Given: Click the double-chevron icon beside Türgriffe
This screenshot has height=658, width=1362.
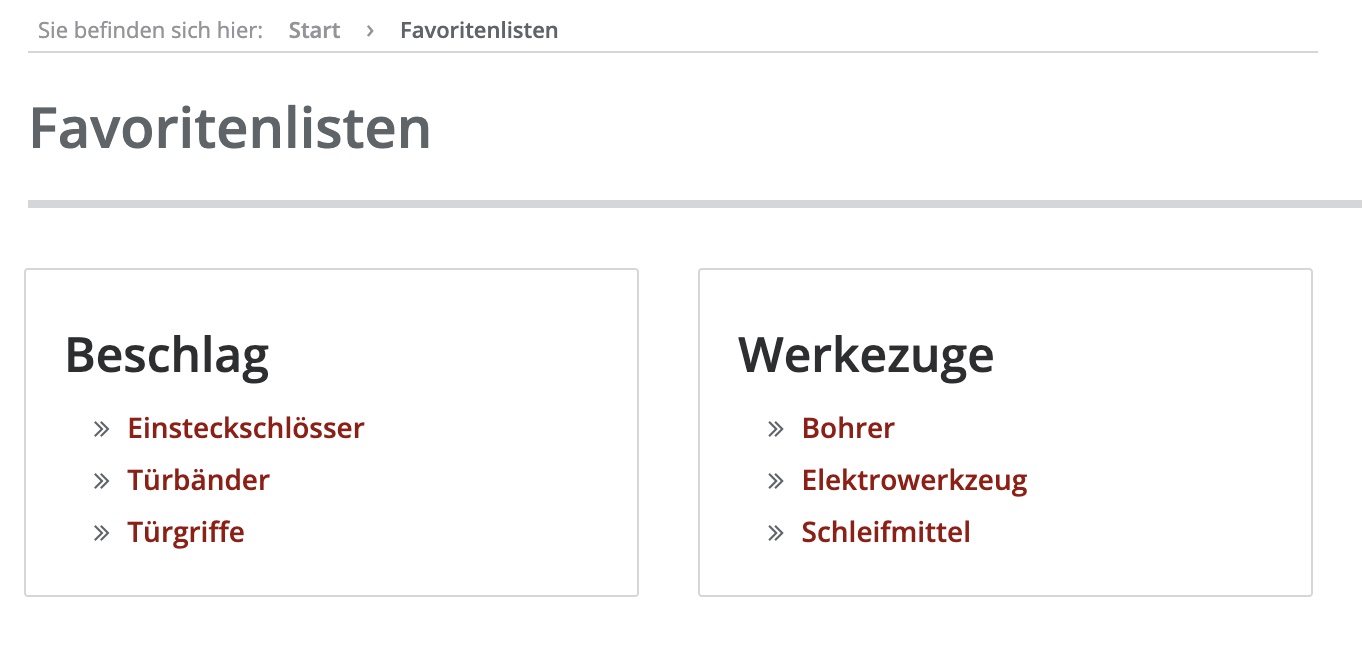Looking at the screenshot, I should 101,533.
